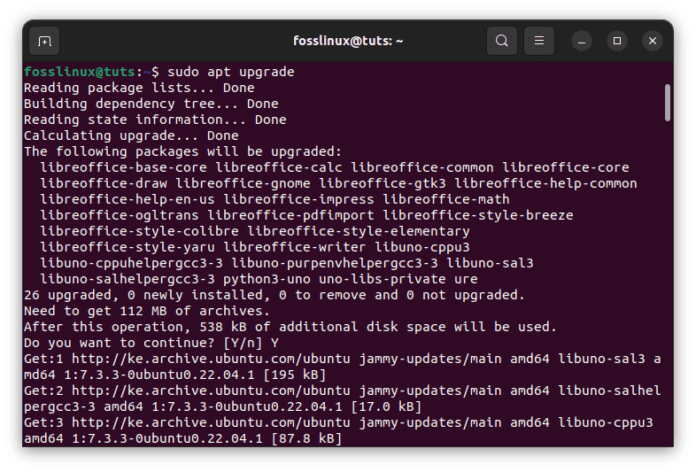Click the search magnifier icon
Viewport: 696px width, 472px height.
pos(501,41)
